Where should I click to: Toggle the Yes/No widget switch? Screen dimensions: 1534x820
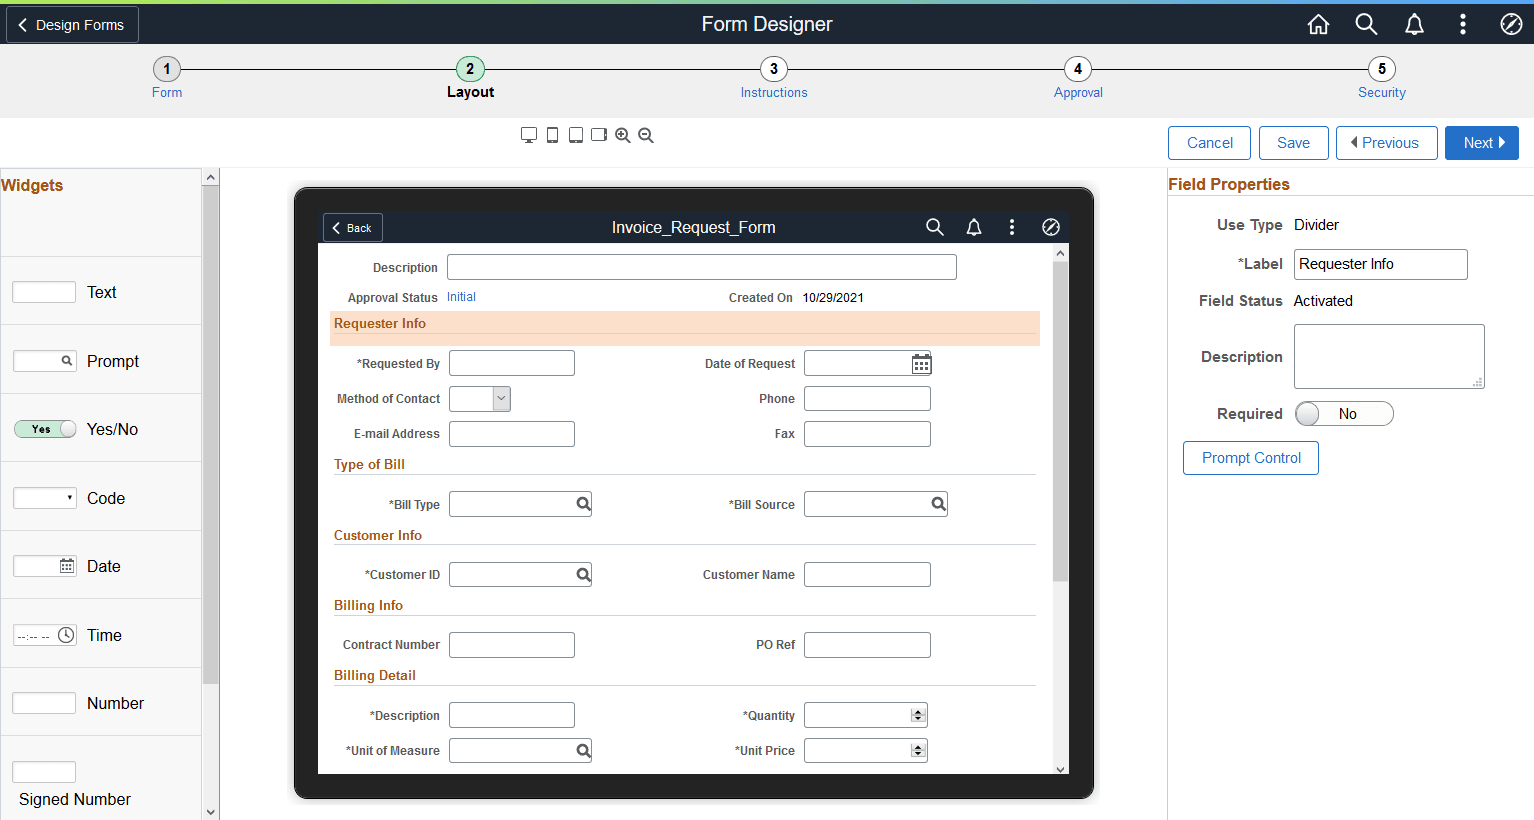pos(45,428)
